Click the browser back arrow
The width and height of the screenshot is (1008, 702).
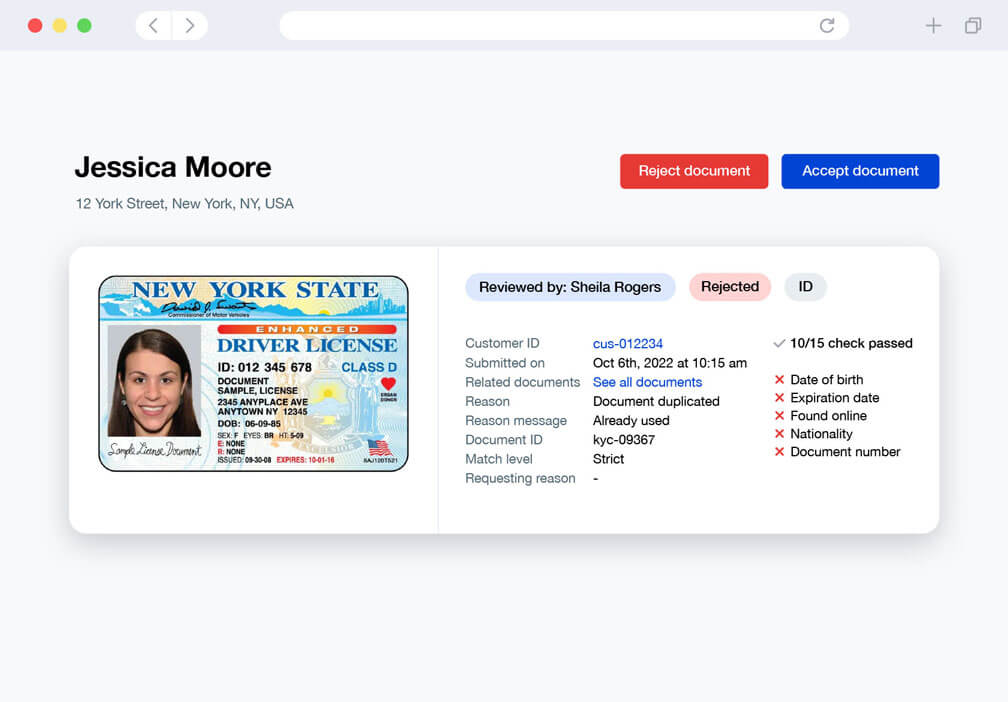coord(153,26)
